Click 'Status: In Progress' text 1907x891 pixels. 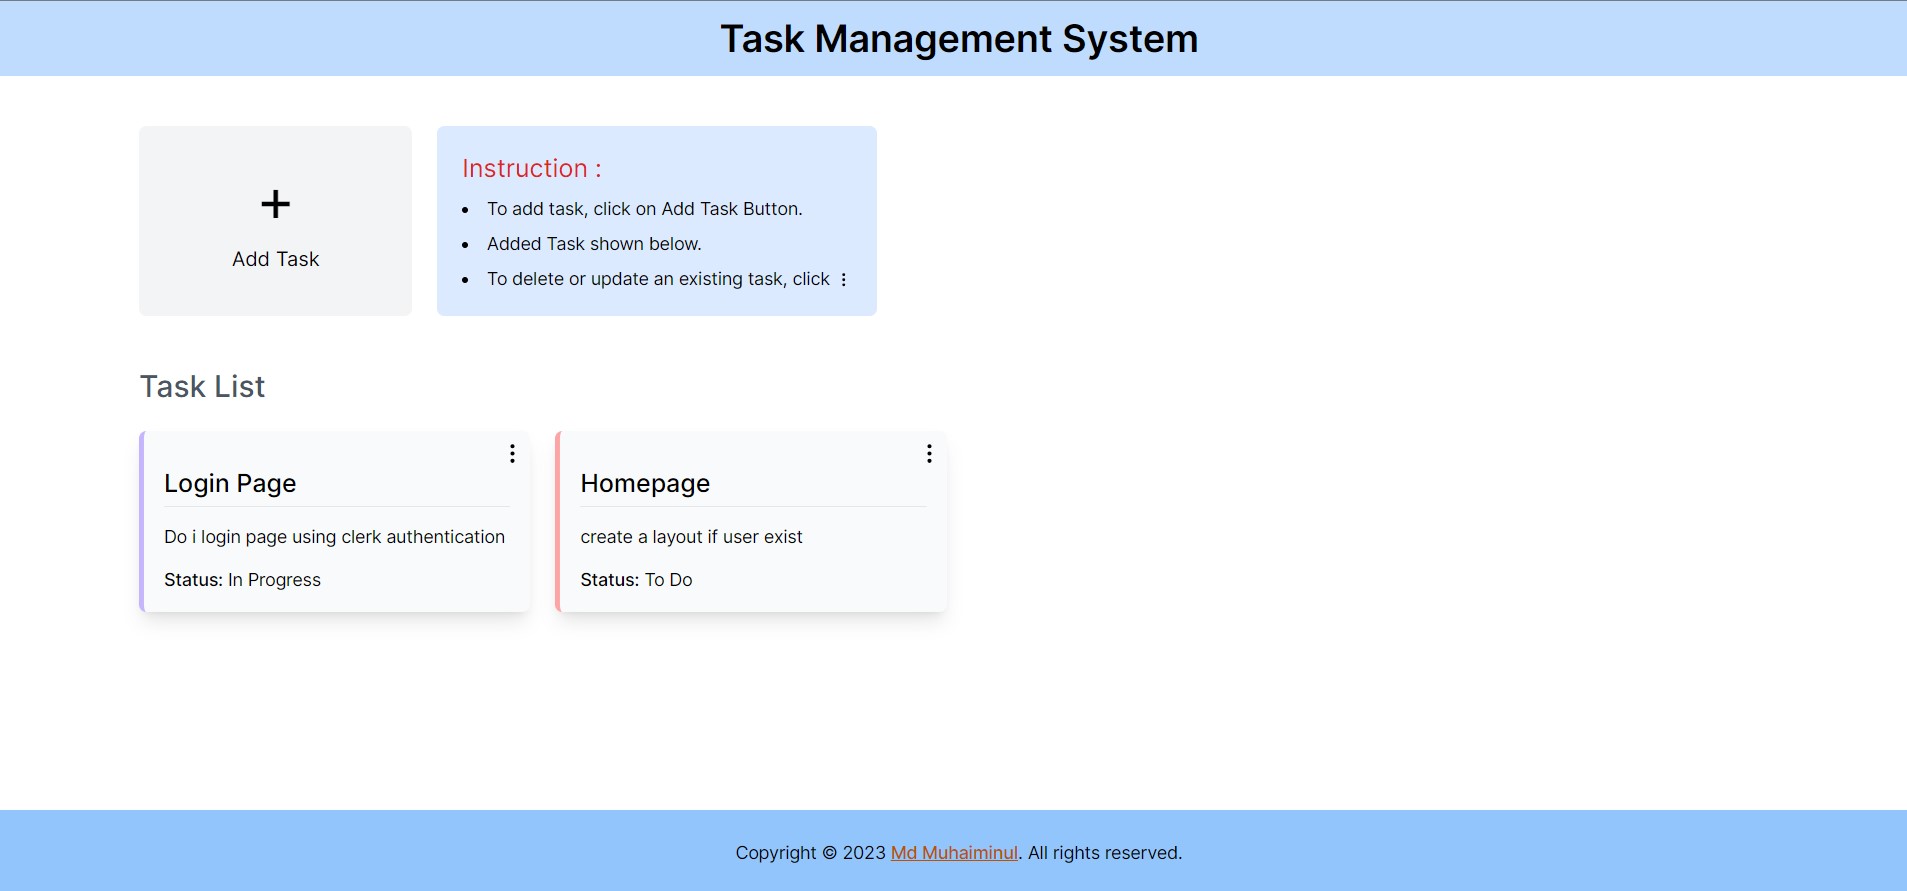[242, 580]
